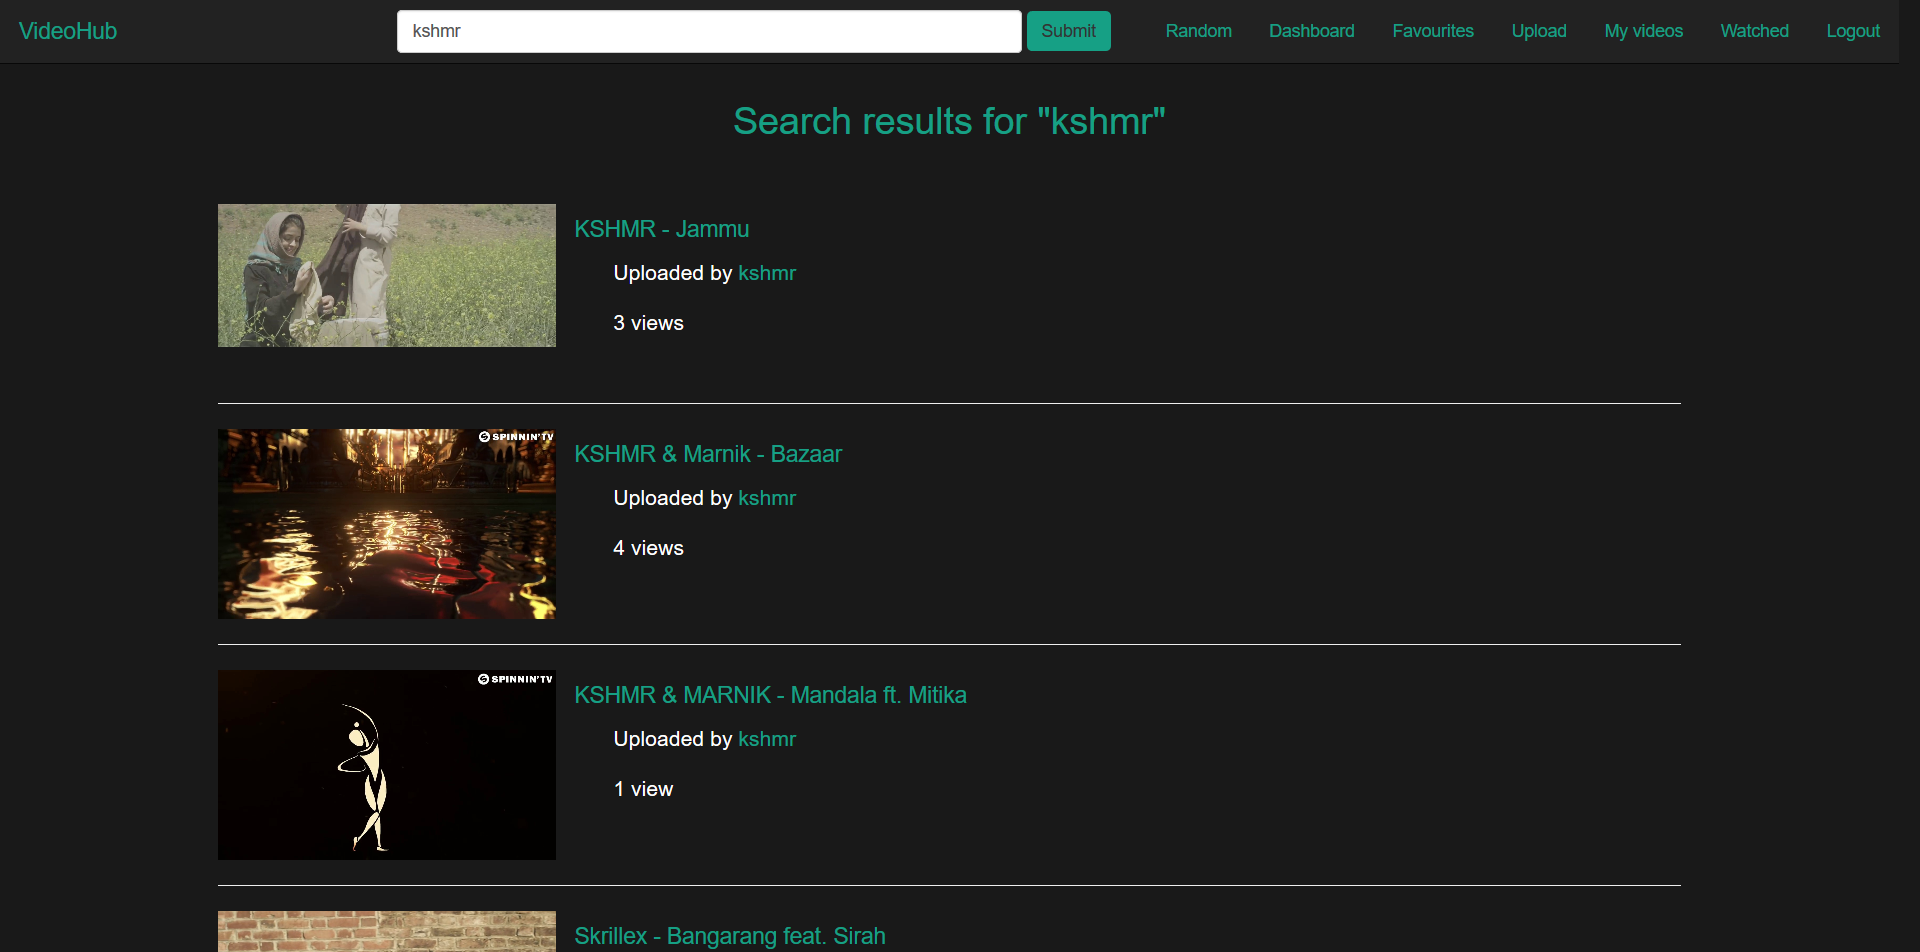Viewport: 1920px width, 952px height.
Task: Open the Random menu item
Action: pyautogui.click(x=1198, y=31)
